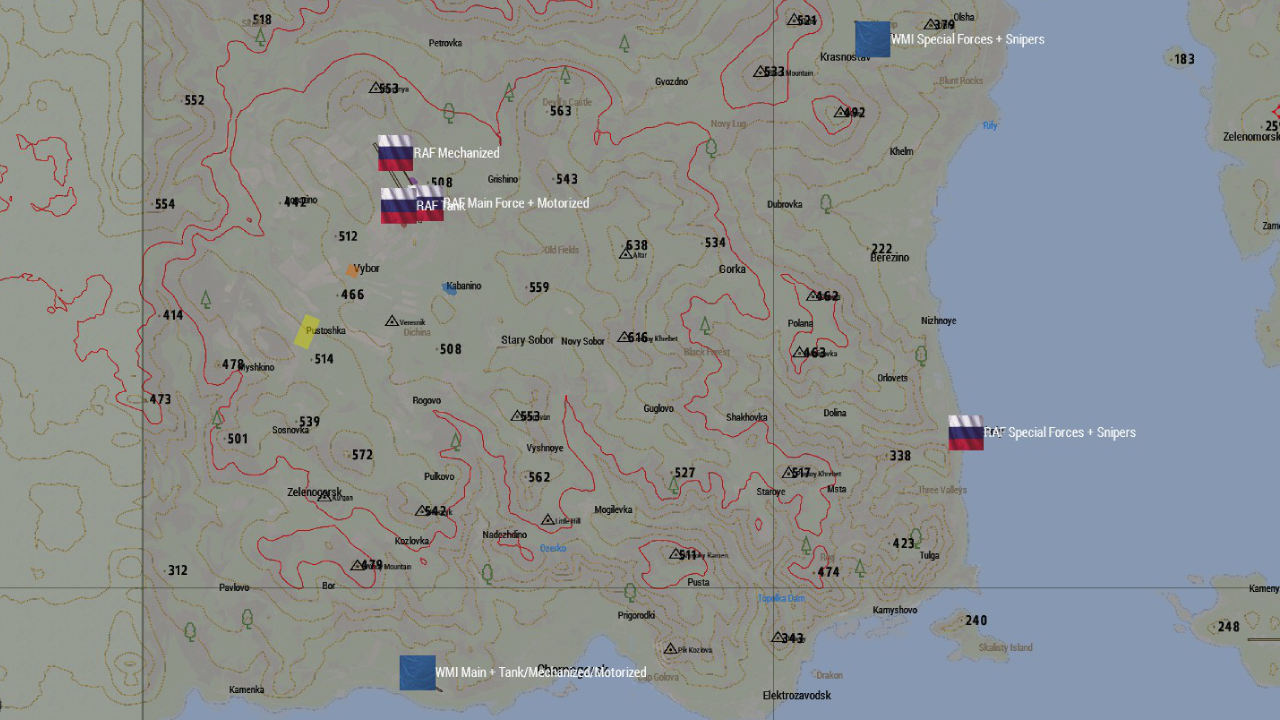
Task: Click the "Grishino" village label
Action: tap(503, 179)
